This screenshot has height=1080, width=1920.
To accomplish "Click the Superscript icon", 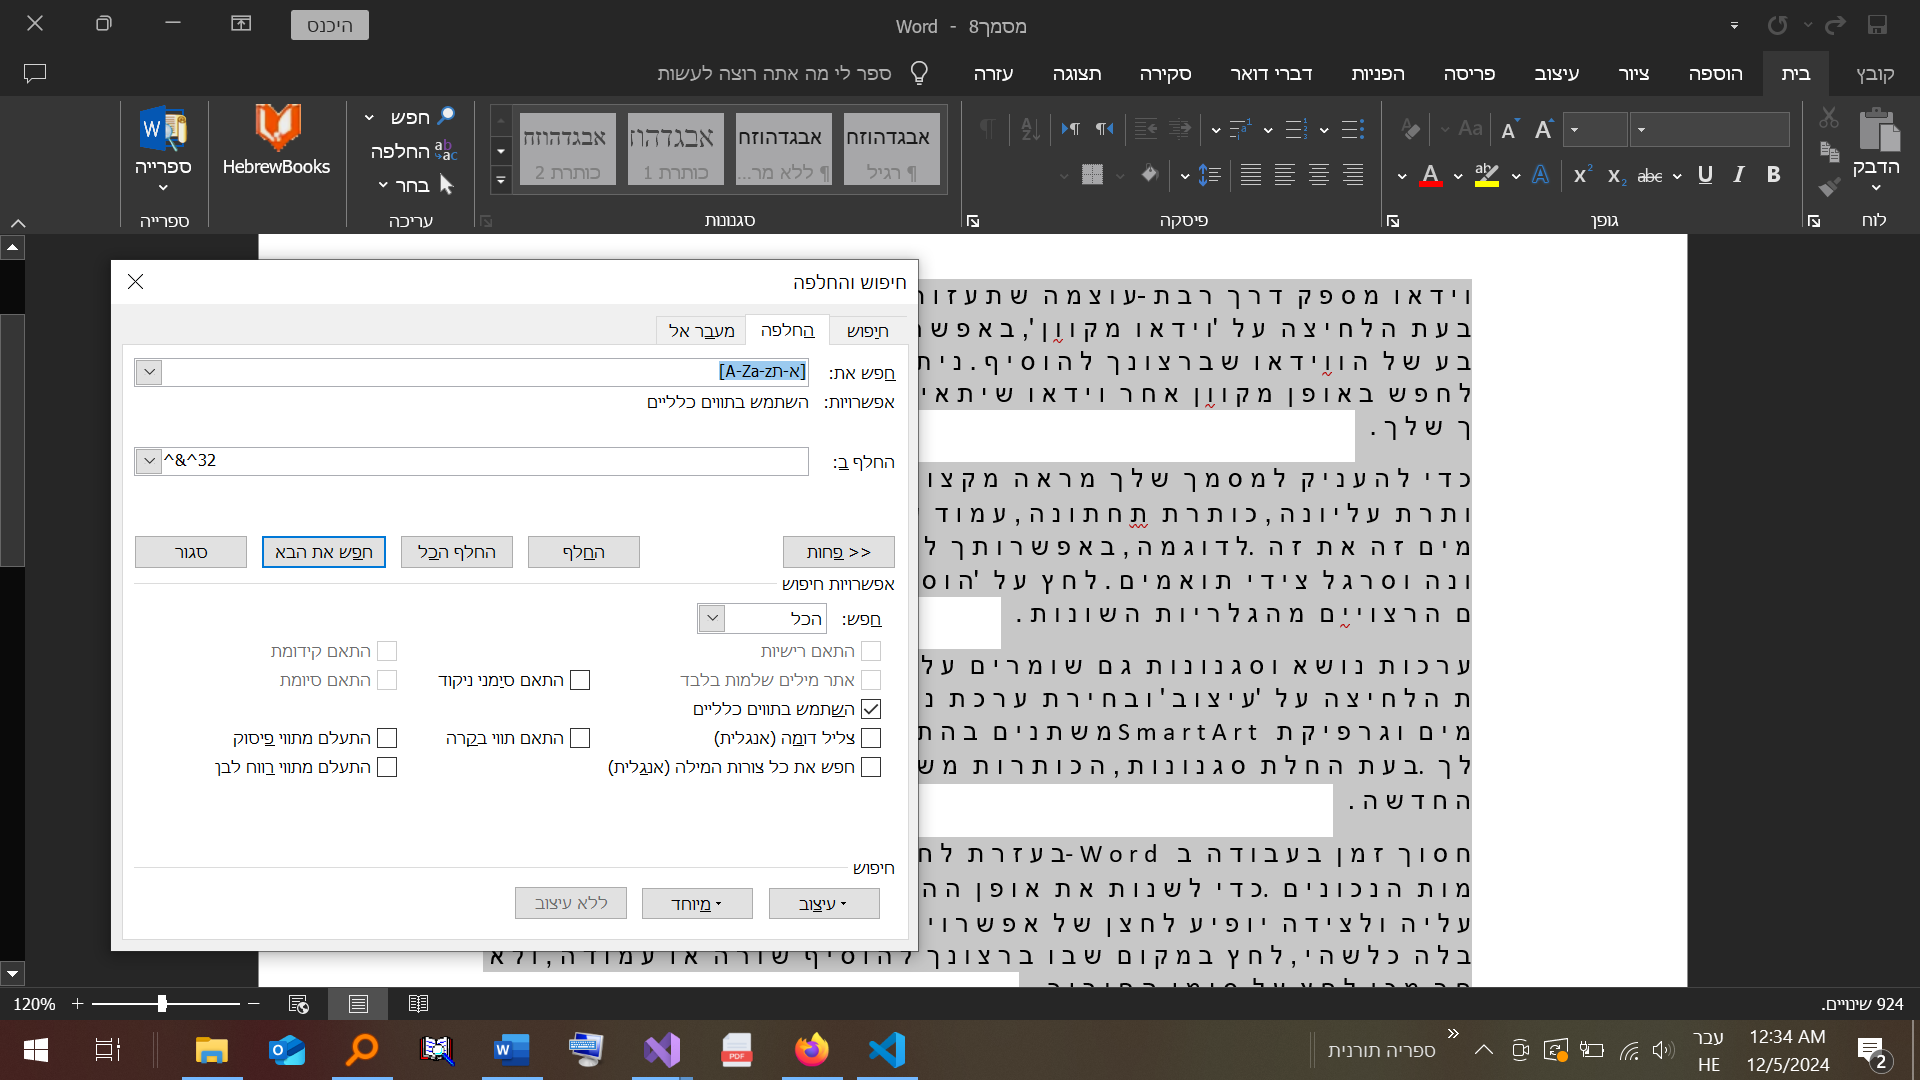I will coord(1582,175).
